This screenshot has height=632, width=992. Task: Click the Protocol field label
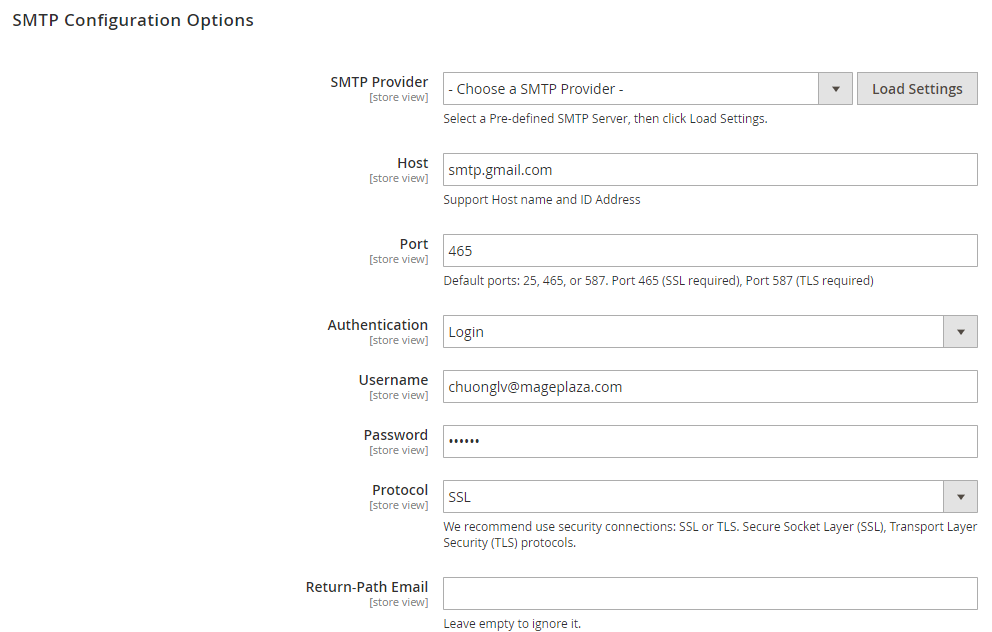(x=400, y=490)
